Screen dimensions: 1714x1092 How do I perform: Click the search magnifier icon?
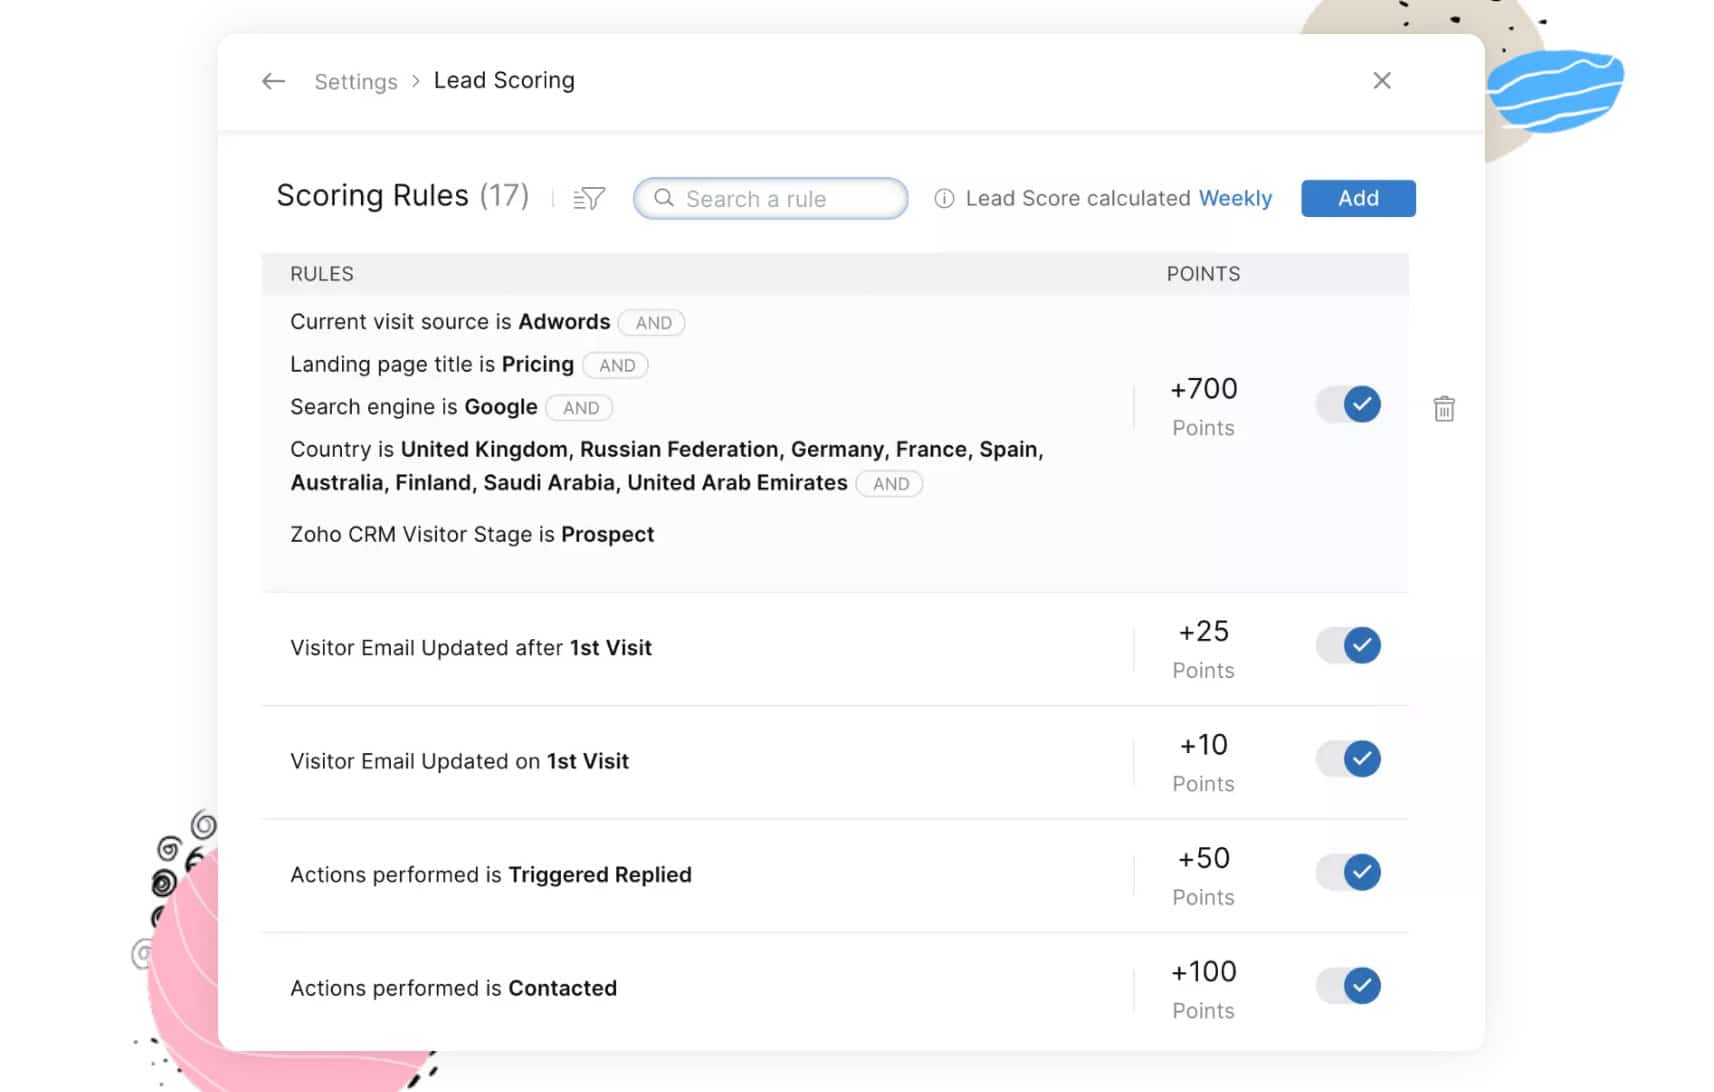664,198
